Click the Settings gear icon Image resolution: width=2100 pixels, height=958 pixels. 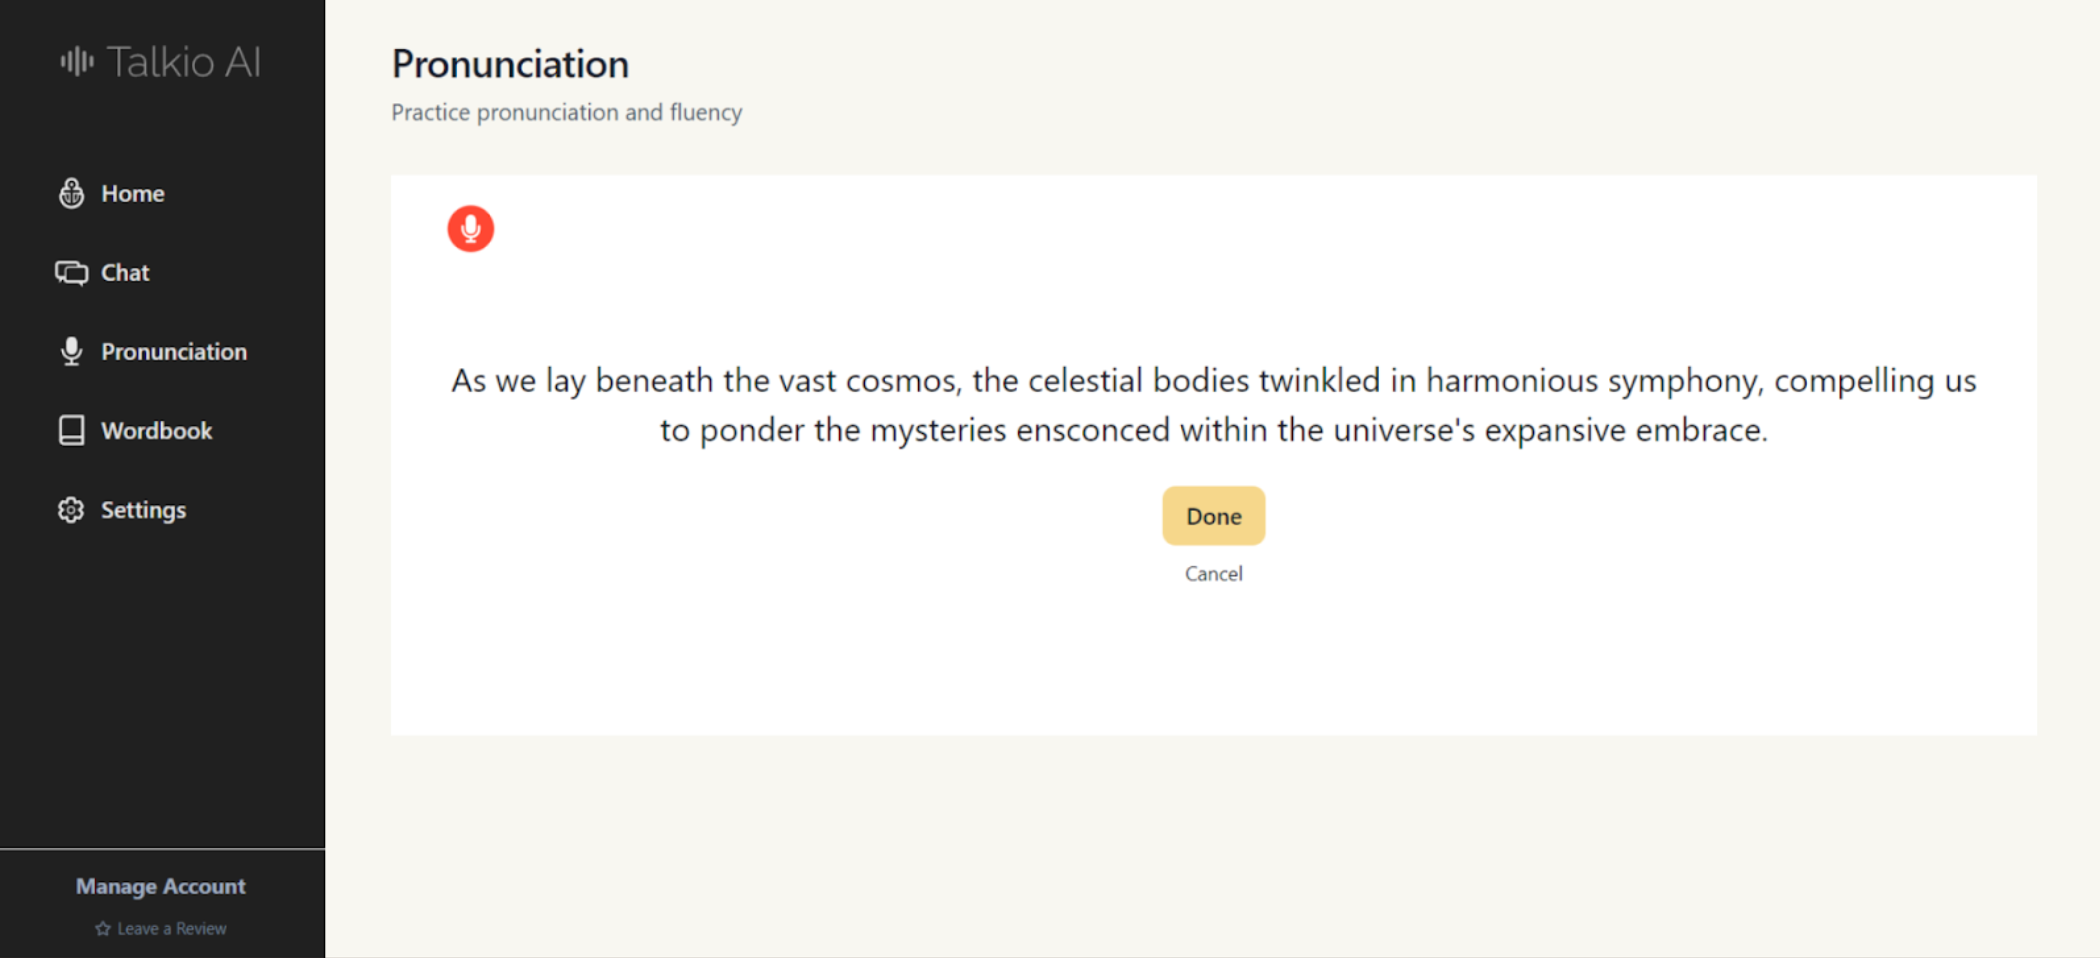click(x=71, y=510)
